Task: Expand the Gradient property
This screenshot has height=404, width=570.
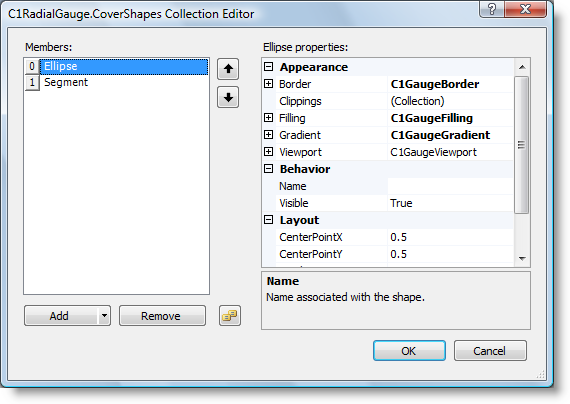Action: tap(268, 135)
